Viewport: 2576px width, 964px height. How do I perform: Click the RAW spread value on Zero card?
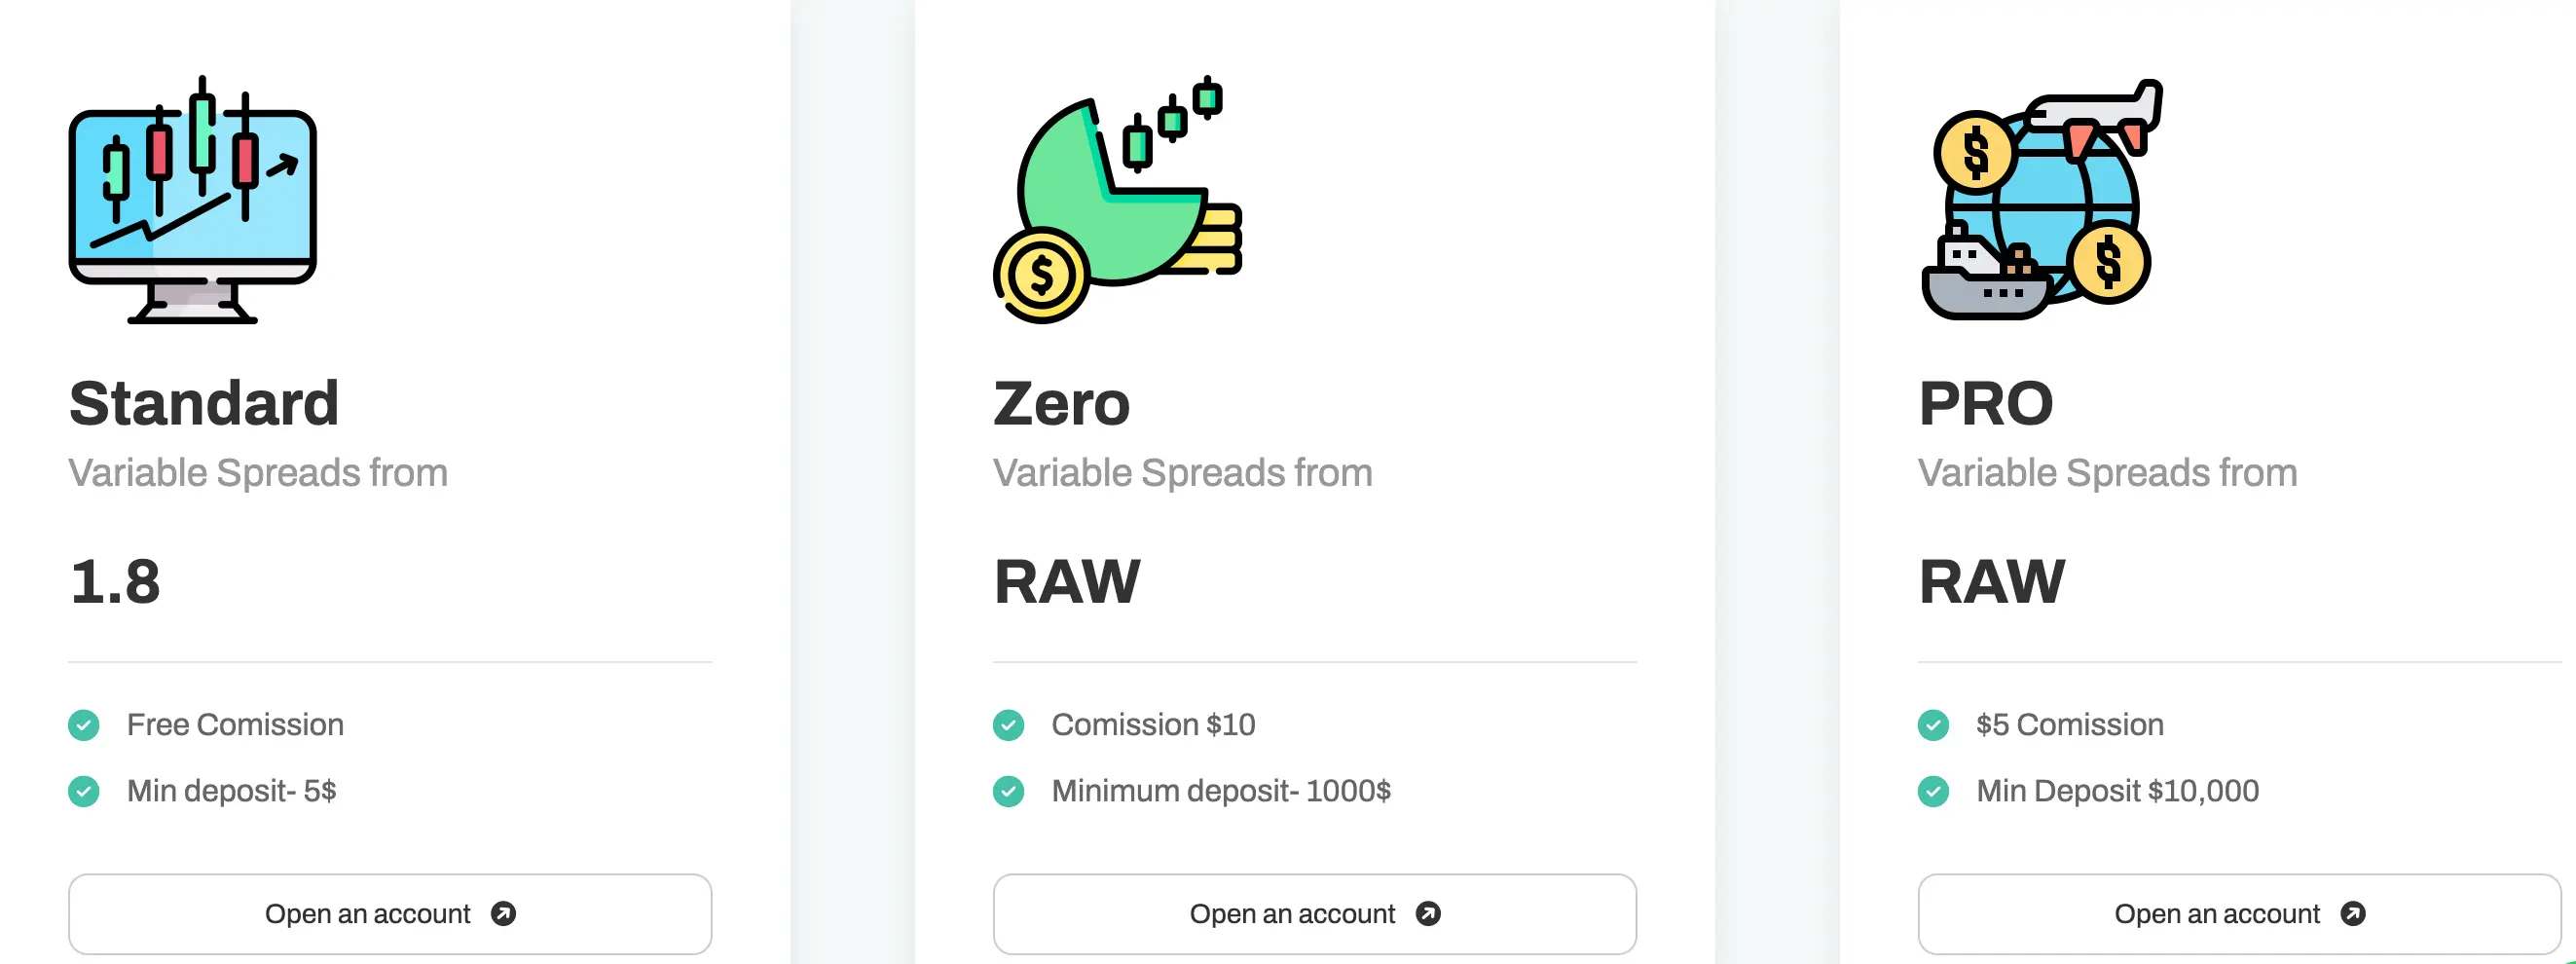pos(1066,582)
